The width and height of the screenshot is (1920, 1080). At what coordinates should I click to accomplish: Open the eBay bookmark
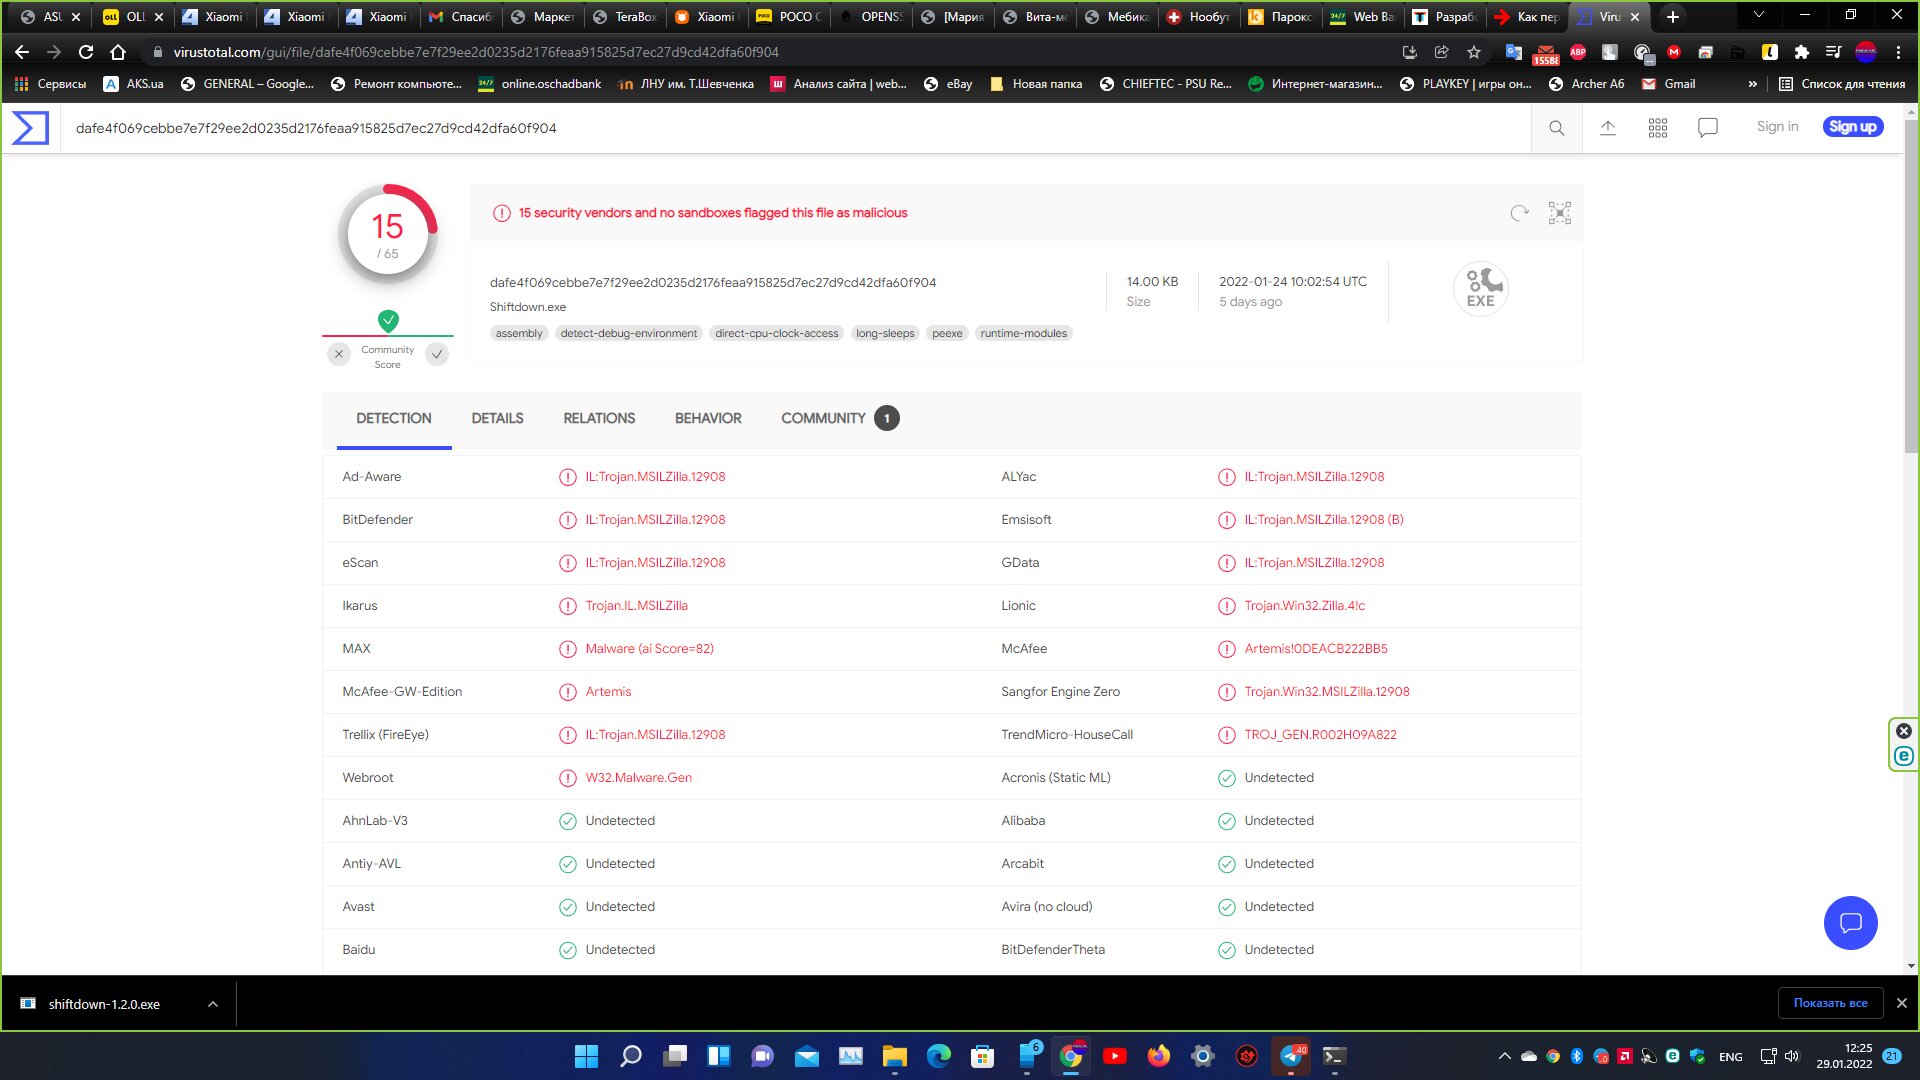[948, 84]
